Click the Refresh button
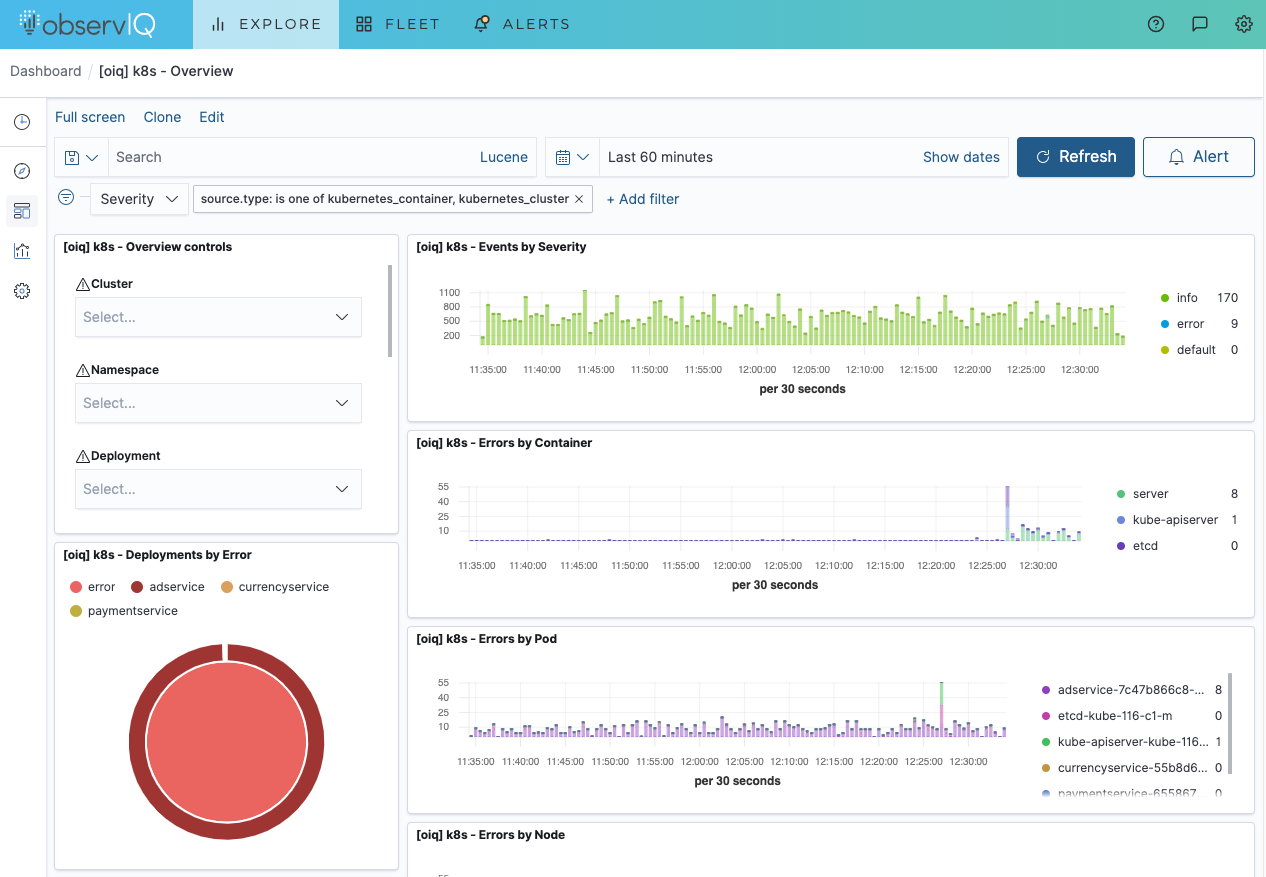The image size is (1266, 877). click(1075, 157)
